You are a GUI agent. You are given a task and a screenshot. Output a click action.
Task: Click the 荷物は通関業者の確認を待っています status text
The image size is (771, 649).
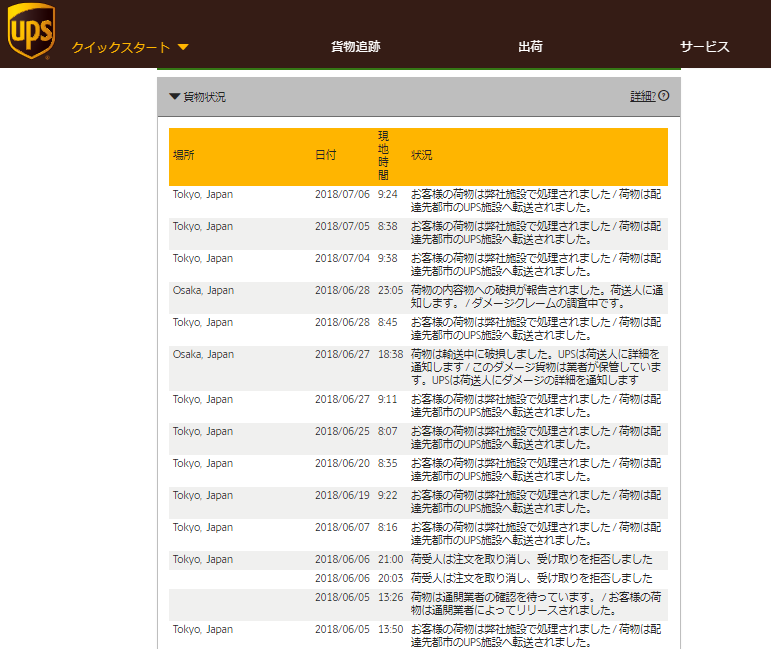pyautogui.click(x=536, y=603)
